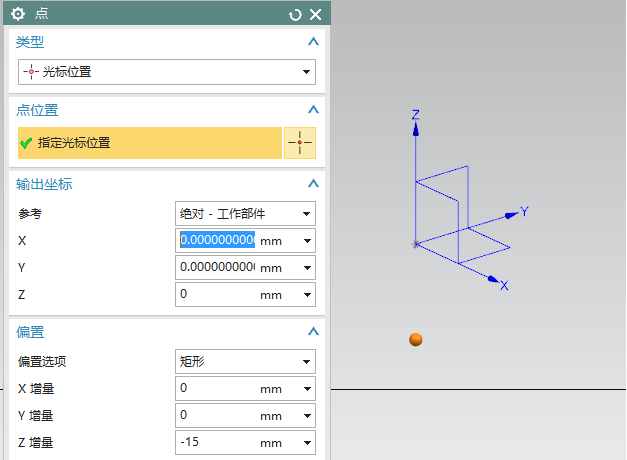Click the Z 增量 offset input field
The width and height of the screenshot is (627, 460).
click(217, 442)
